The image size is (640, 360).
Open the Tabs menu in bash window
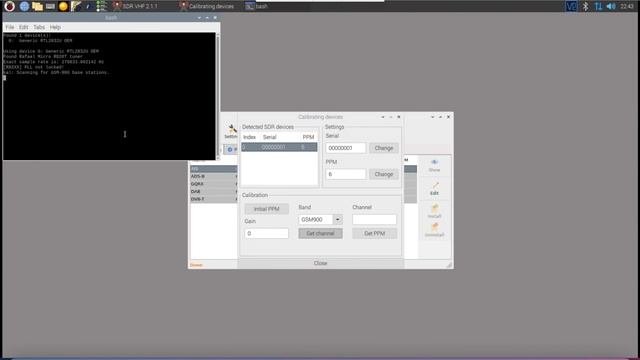39,27
